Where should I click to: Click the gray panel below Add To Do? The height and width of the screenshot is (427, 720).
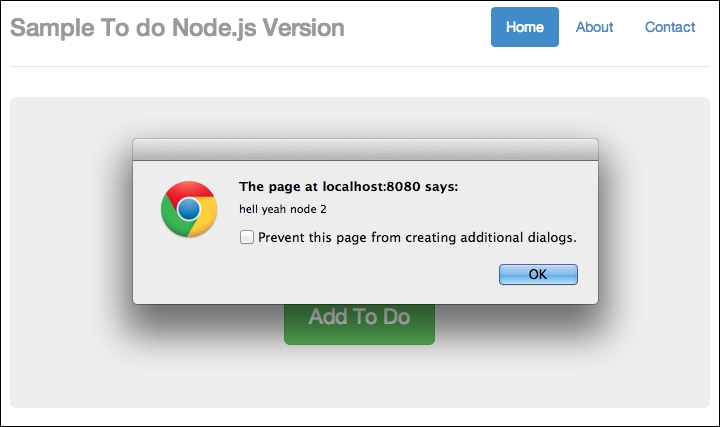click(x=359, y=378)
